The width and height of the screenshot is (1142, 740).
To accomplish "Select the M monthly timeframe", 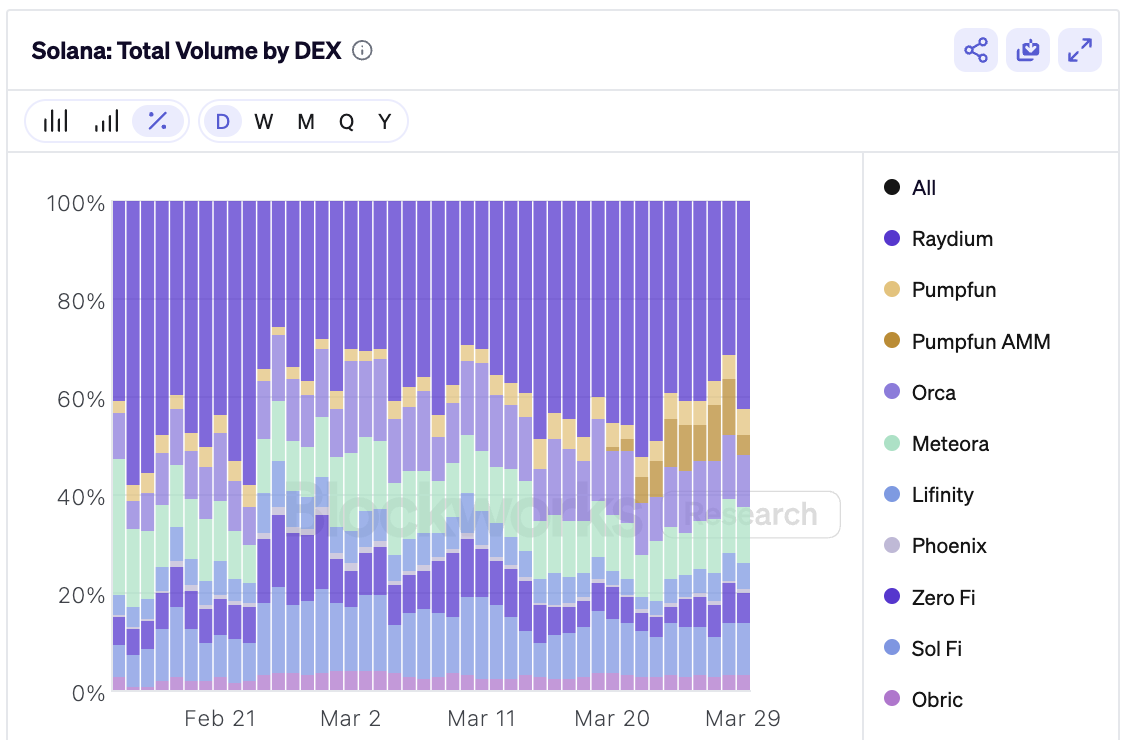I will pos(304,120).
